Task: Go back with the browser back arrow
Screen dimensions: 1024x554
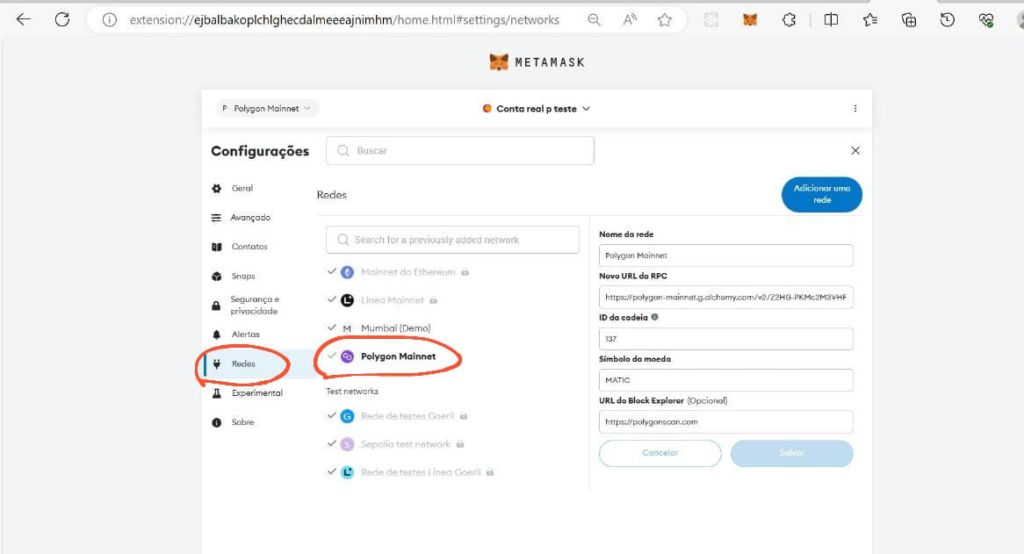Action: [24, 20]
